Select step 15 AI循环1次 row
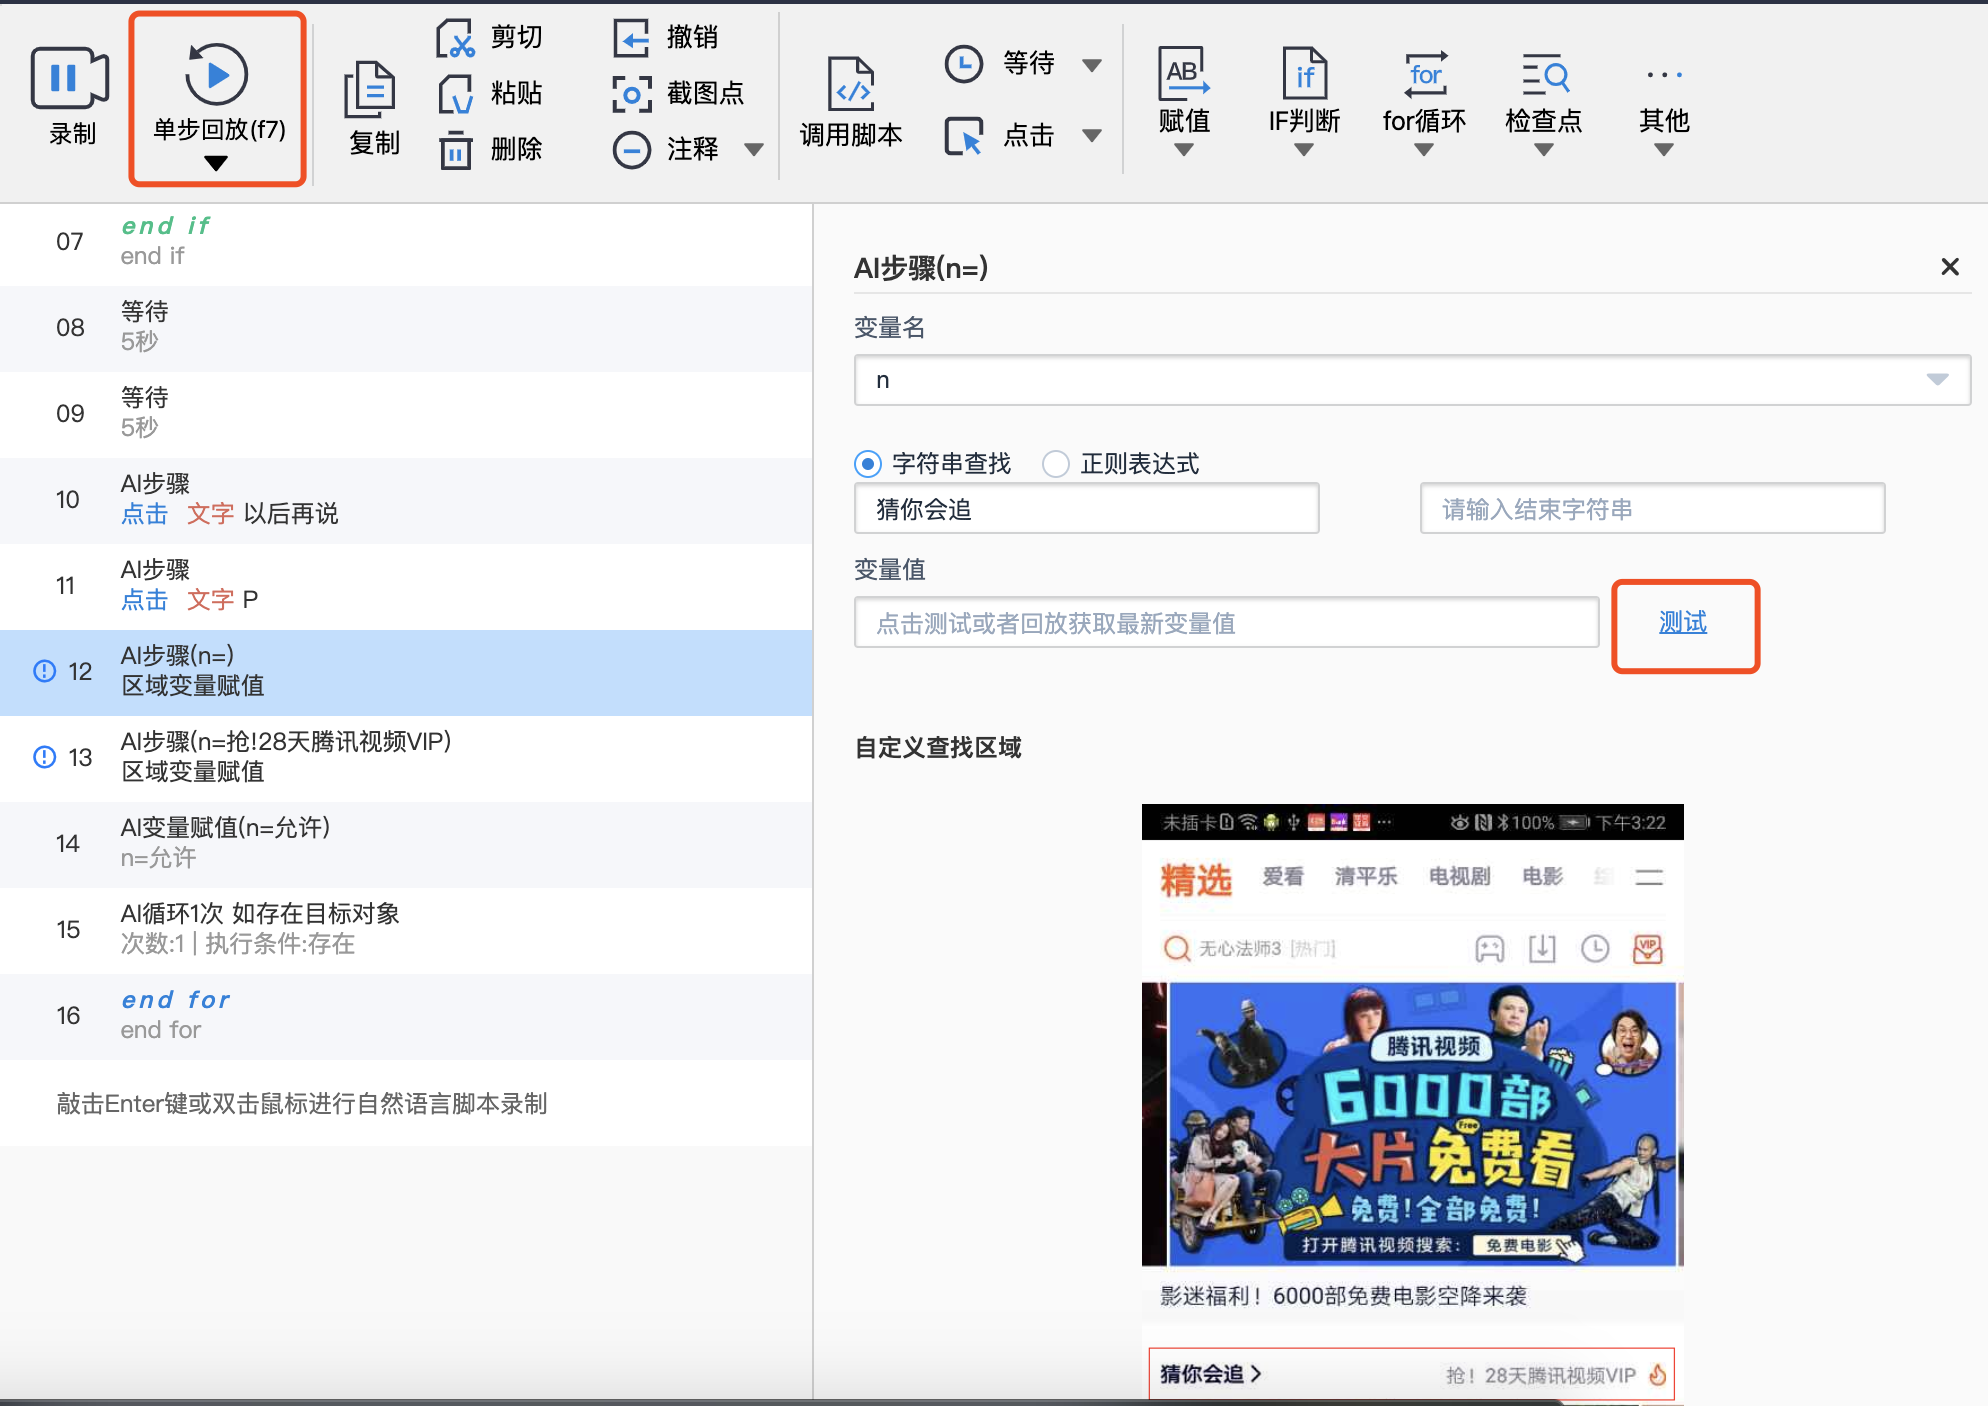This screenshot has width=1988, height=1406. (x=406, y=930)
